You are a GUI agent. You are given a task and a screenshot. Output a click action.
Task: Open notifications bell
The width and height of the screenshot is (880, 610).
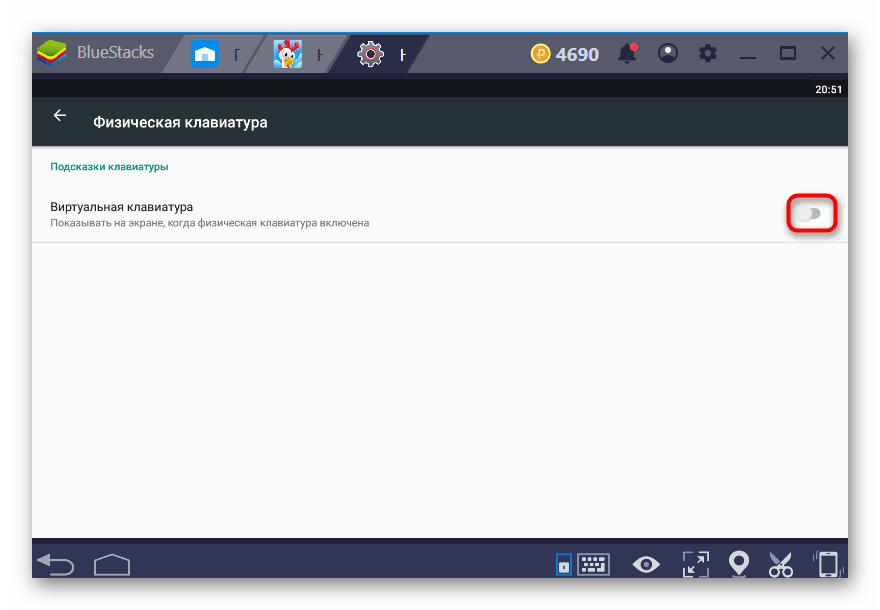627,53
